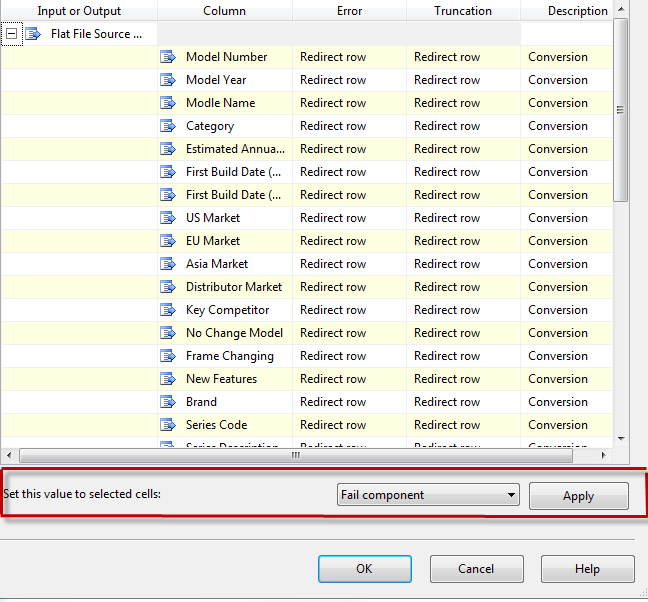The width and height of the screenshot is (648, 602).
Task: Click the horizontal scrollbar right arrow
Action: (x=603, y=455)
